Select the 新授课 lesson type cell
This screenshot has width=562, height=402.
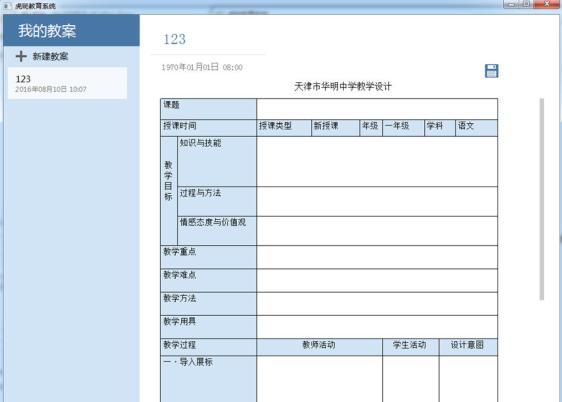335,128
